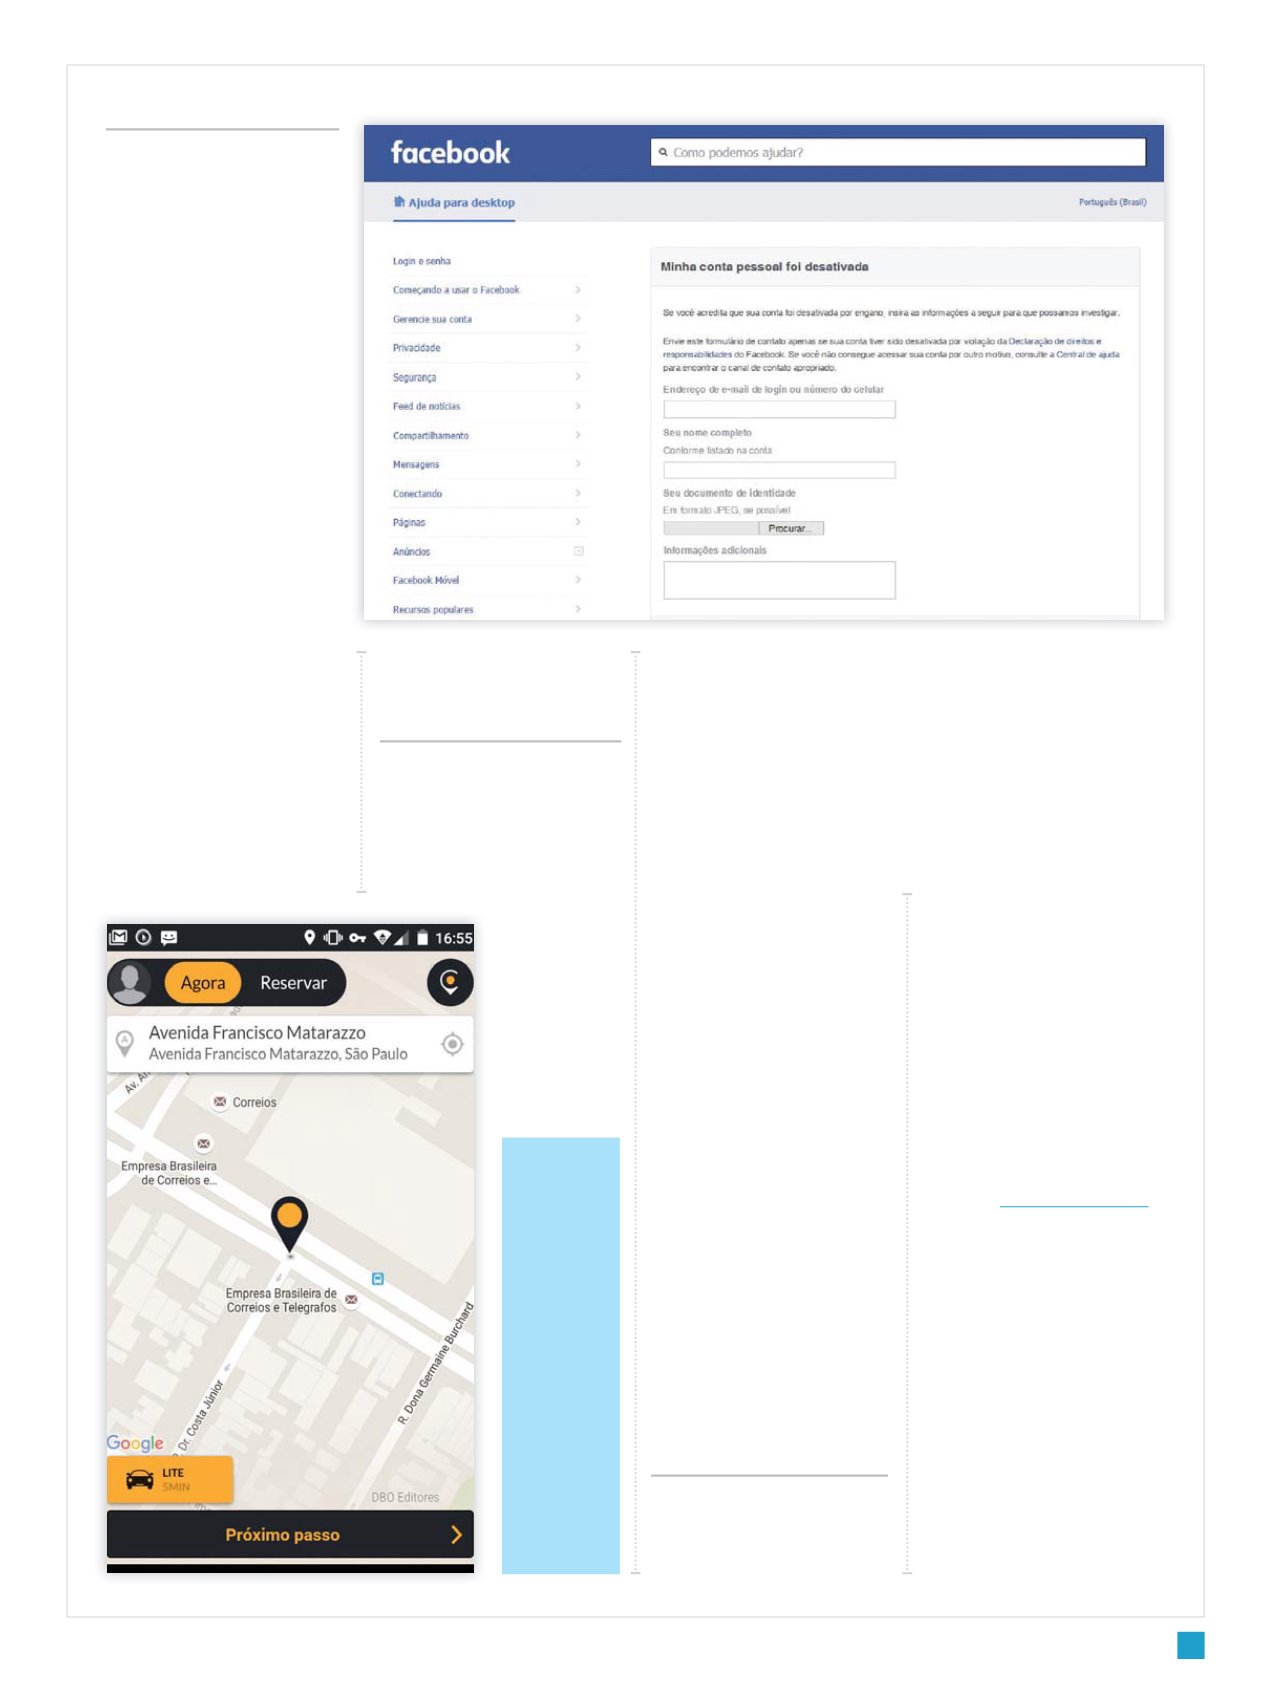Viewport: 1270px width, 1703px height.
Task: Open the profile avatar in the taxi app
Action: click(x=130, y=982)
